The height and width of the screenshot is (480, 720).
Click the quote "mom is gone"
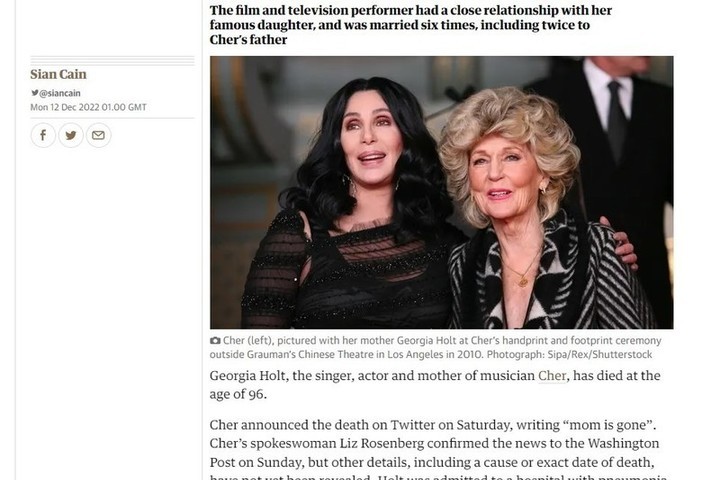coord(608,425)
